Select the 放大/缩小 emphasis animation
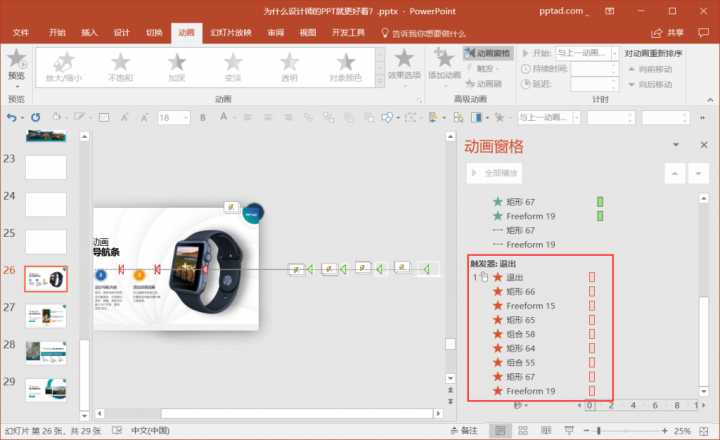 pos(64,68)
